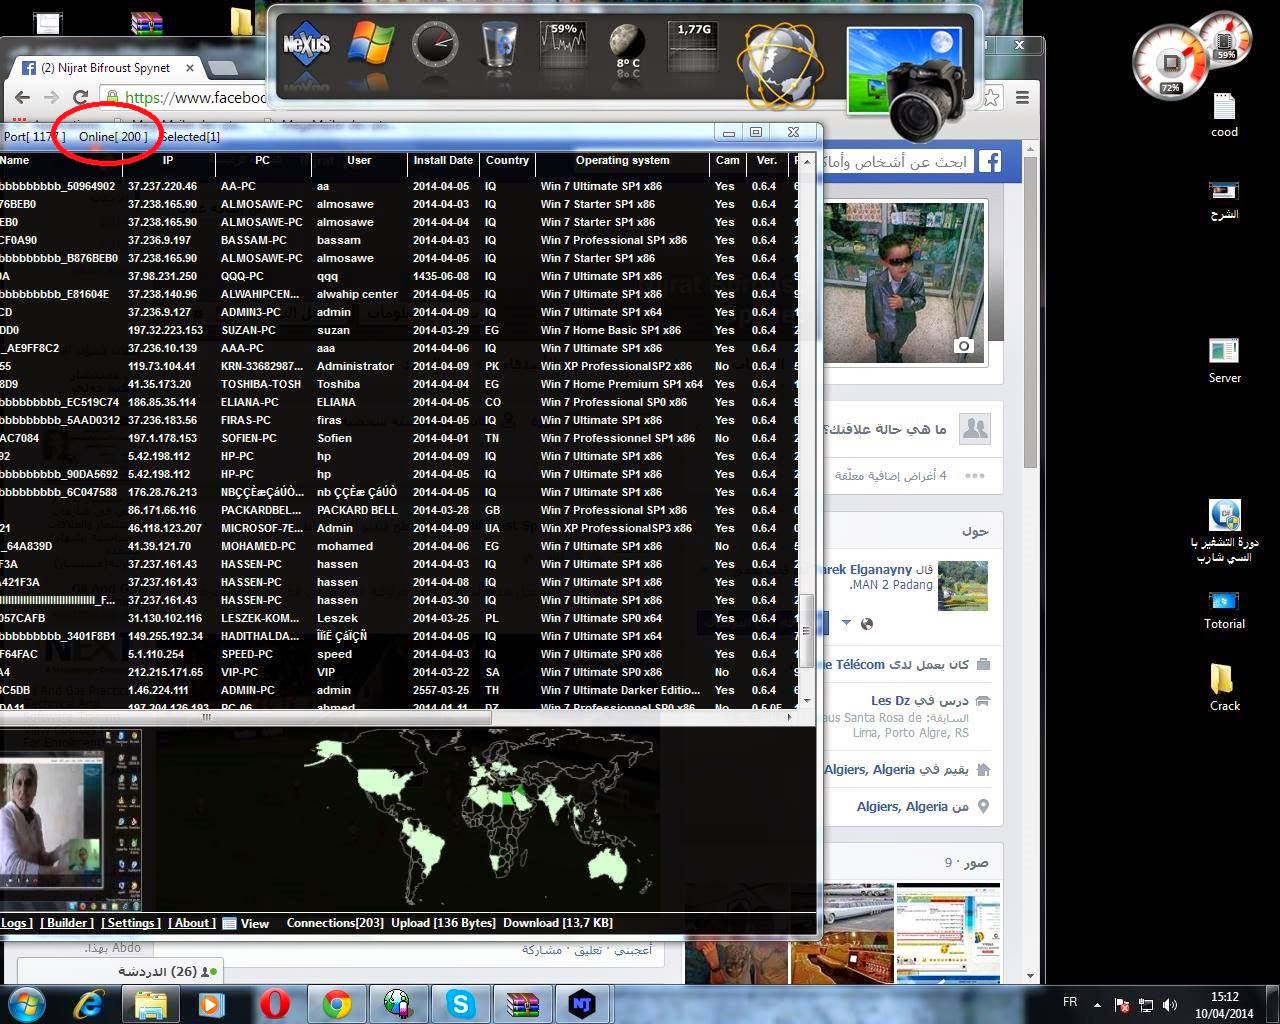Sort list by Install Date column header
1280x1024 pixels.
coord(443,160)
